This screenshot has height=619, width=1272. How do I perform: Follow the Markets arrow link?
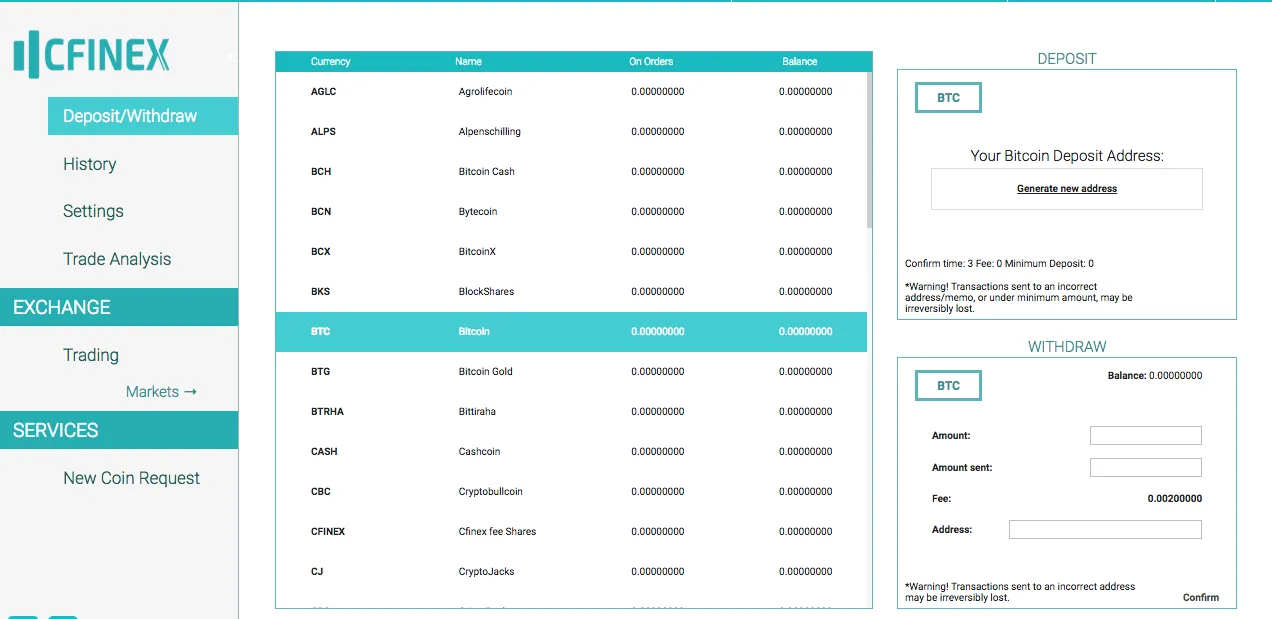pyautogui.click(x=161, y=392)
